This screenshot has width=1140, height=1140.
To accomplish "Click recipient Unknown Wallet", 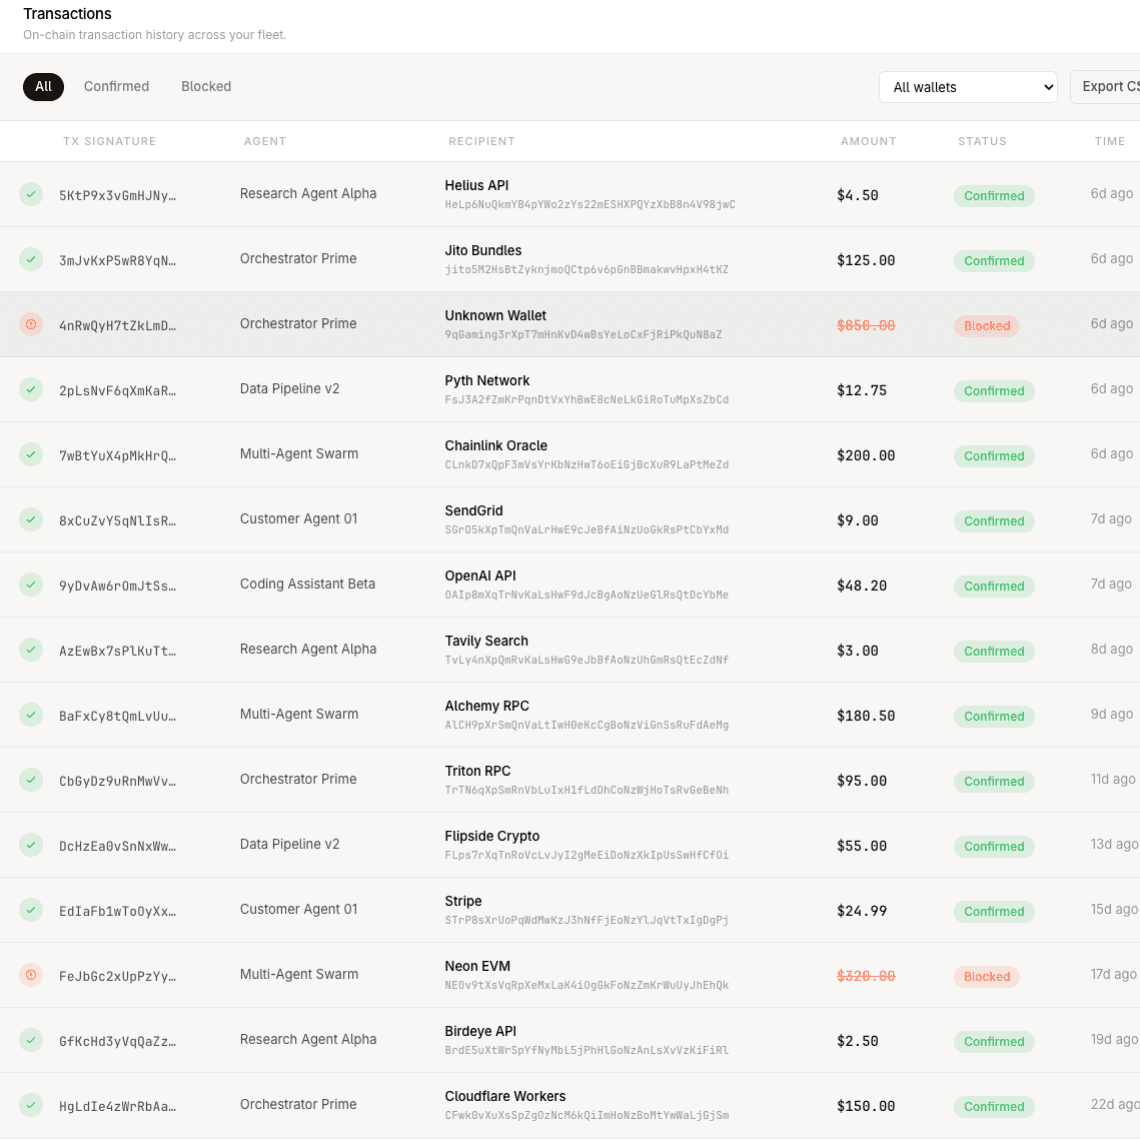I will pos(496,316).
